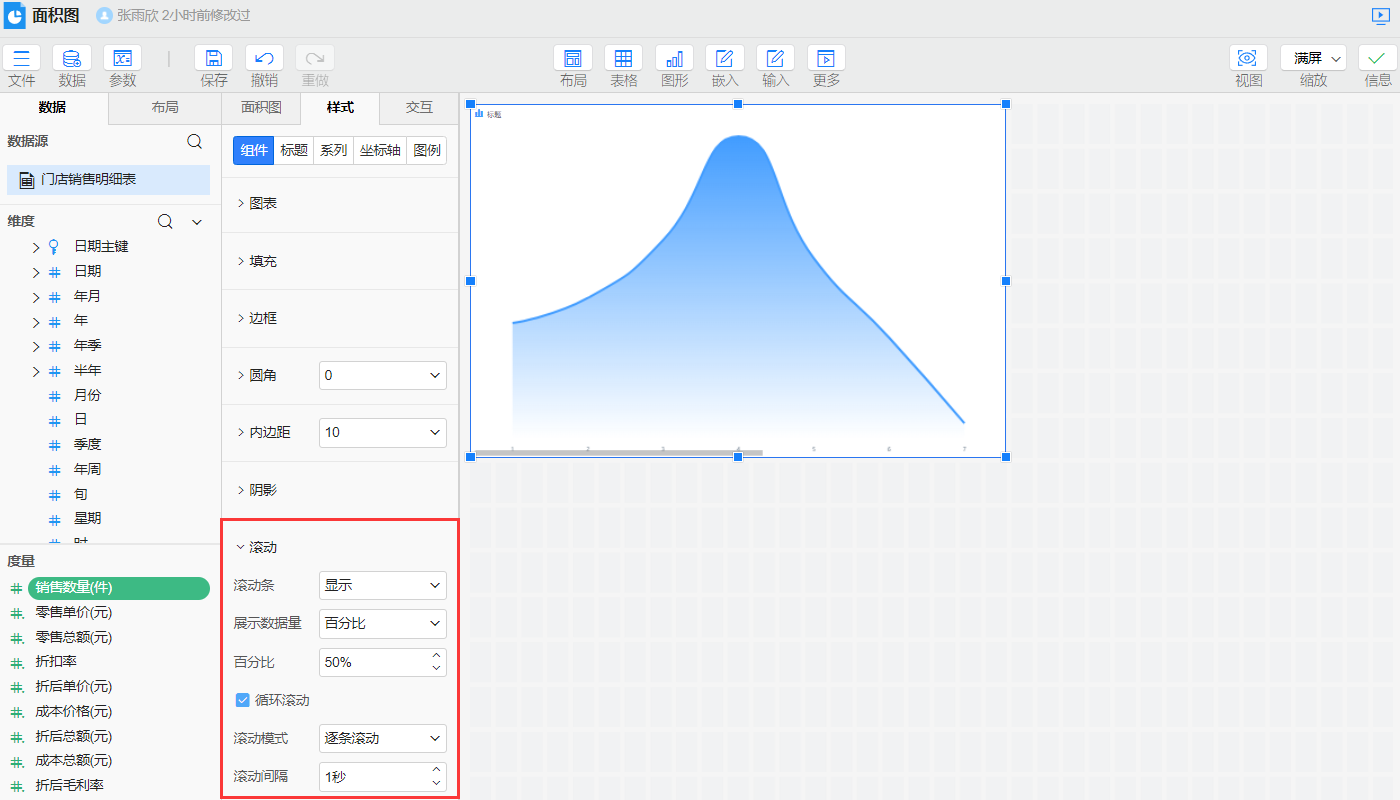Click the Save (保存) toolbar icon
The width and height of the screenshot is (1400, 800).
(x=213, y=58)
